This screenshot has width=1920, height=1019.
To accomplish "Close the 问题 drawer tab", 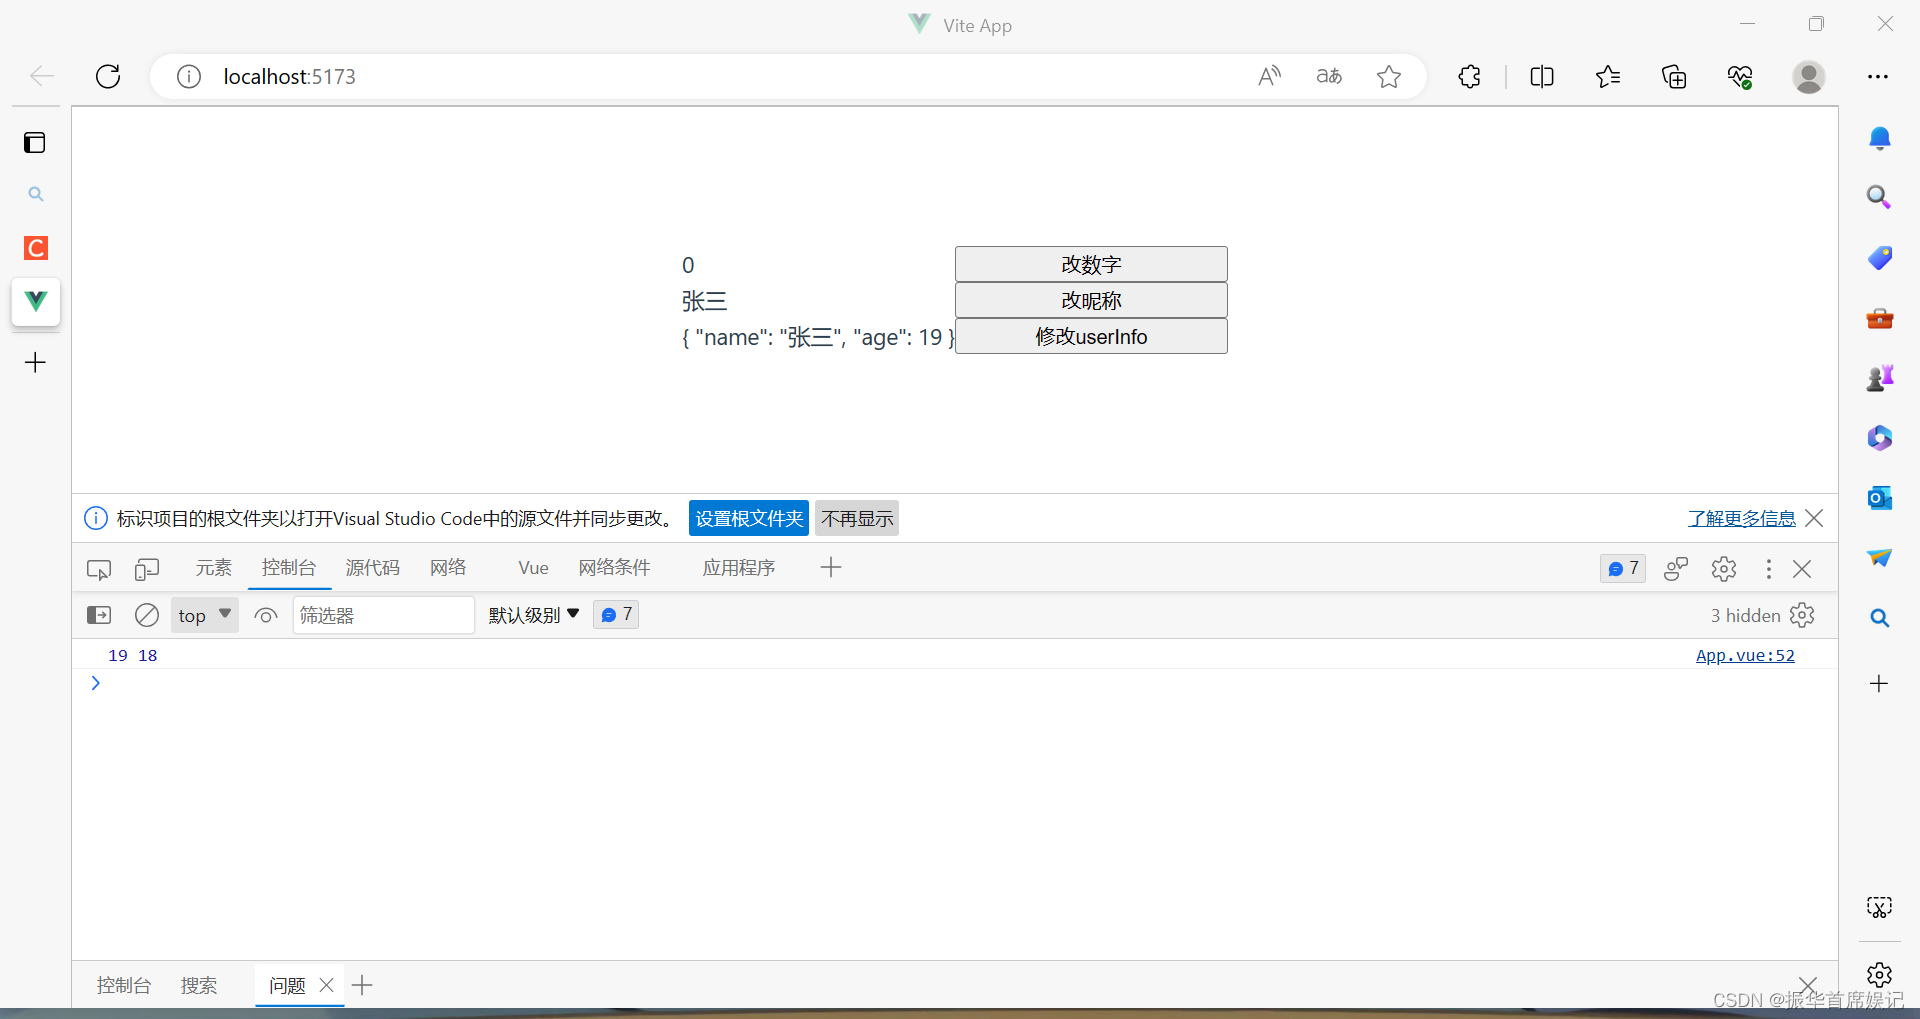I will [x=326, y=985].
